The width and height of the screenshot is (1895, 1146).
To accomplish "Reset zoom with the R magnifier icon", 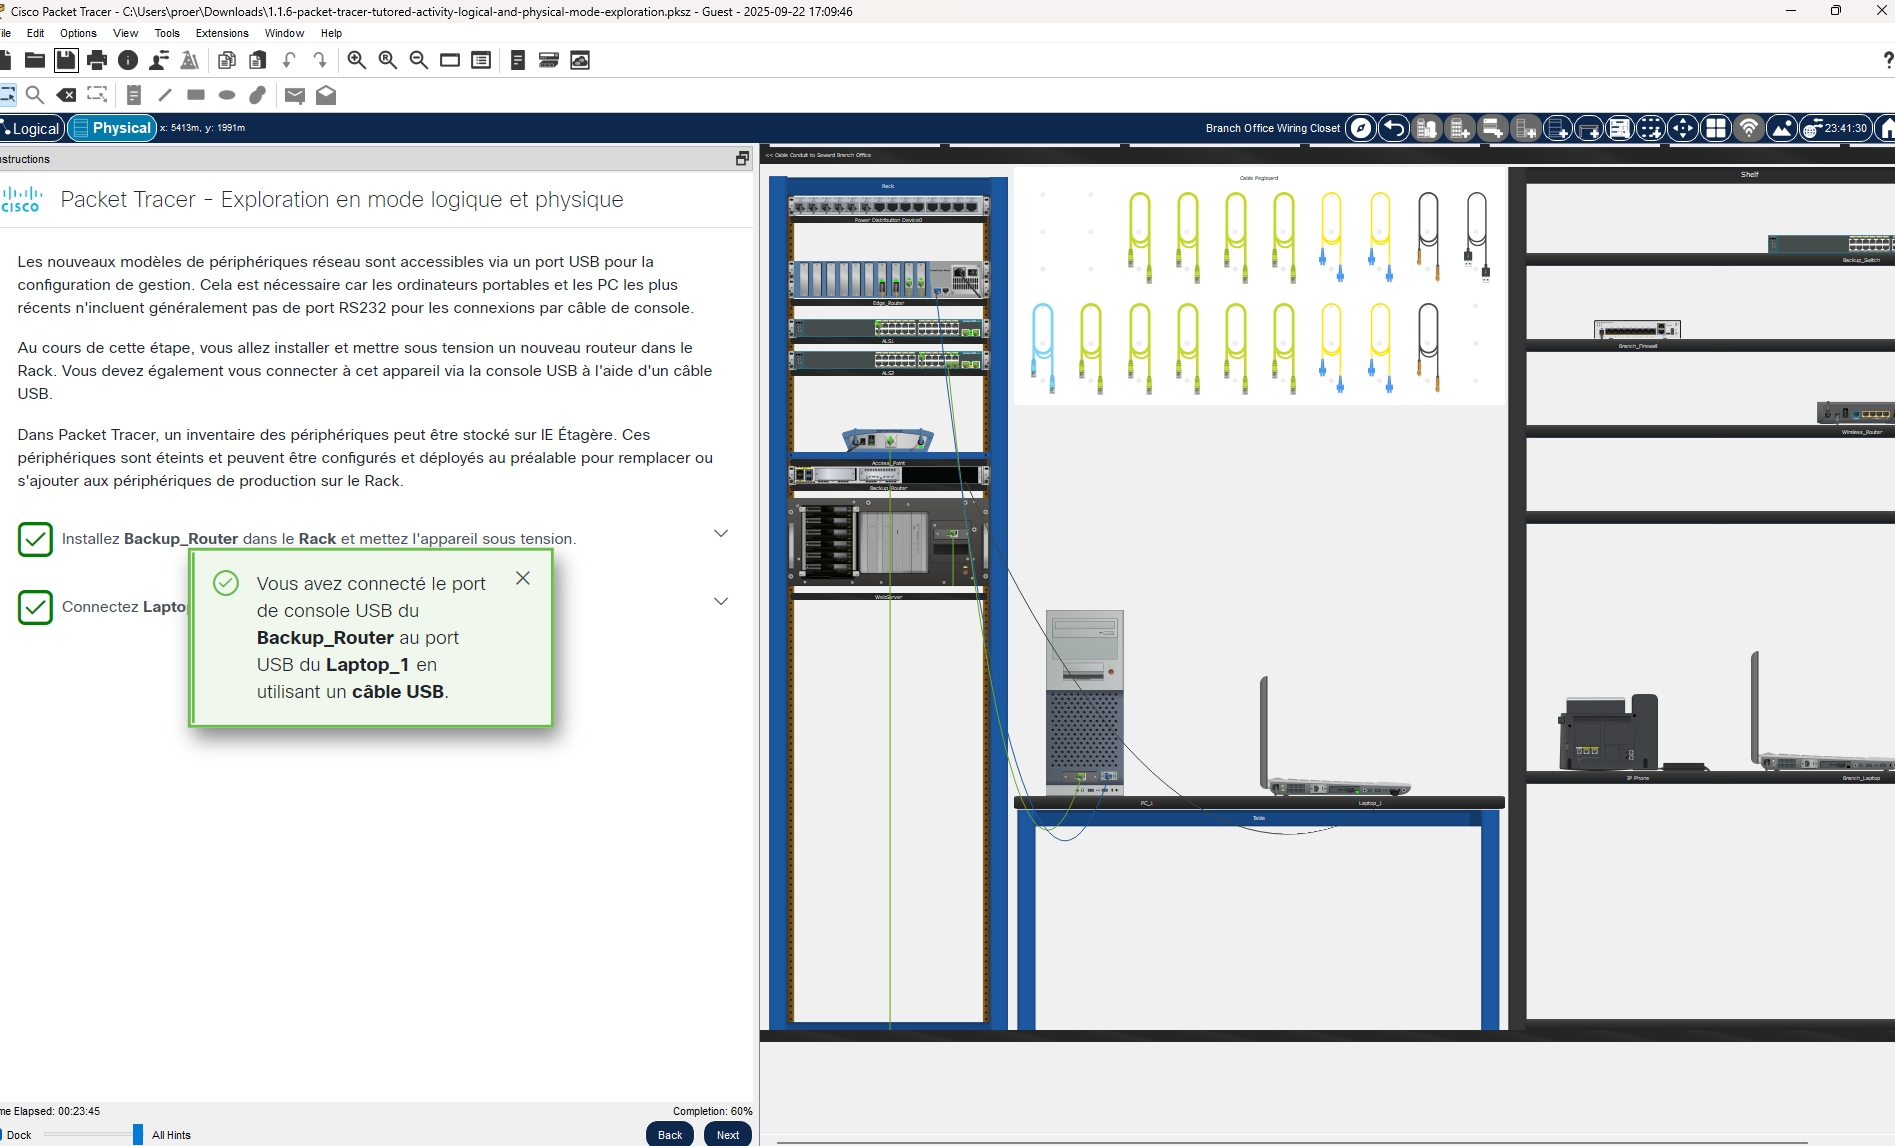I will pyautogui.click(x=388, y=60).
